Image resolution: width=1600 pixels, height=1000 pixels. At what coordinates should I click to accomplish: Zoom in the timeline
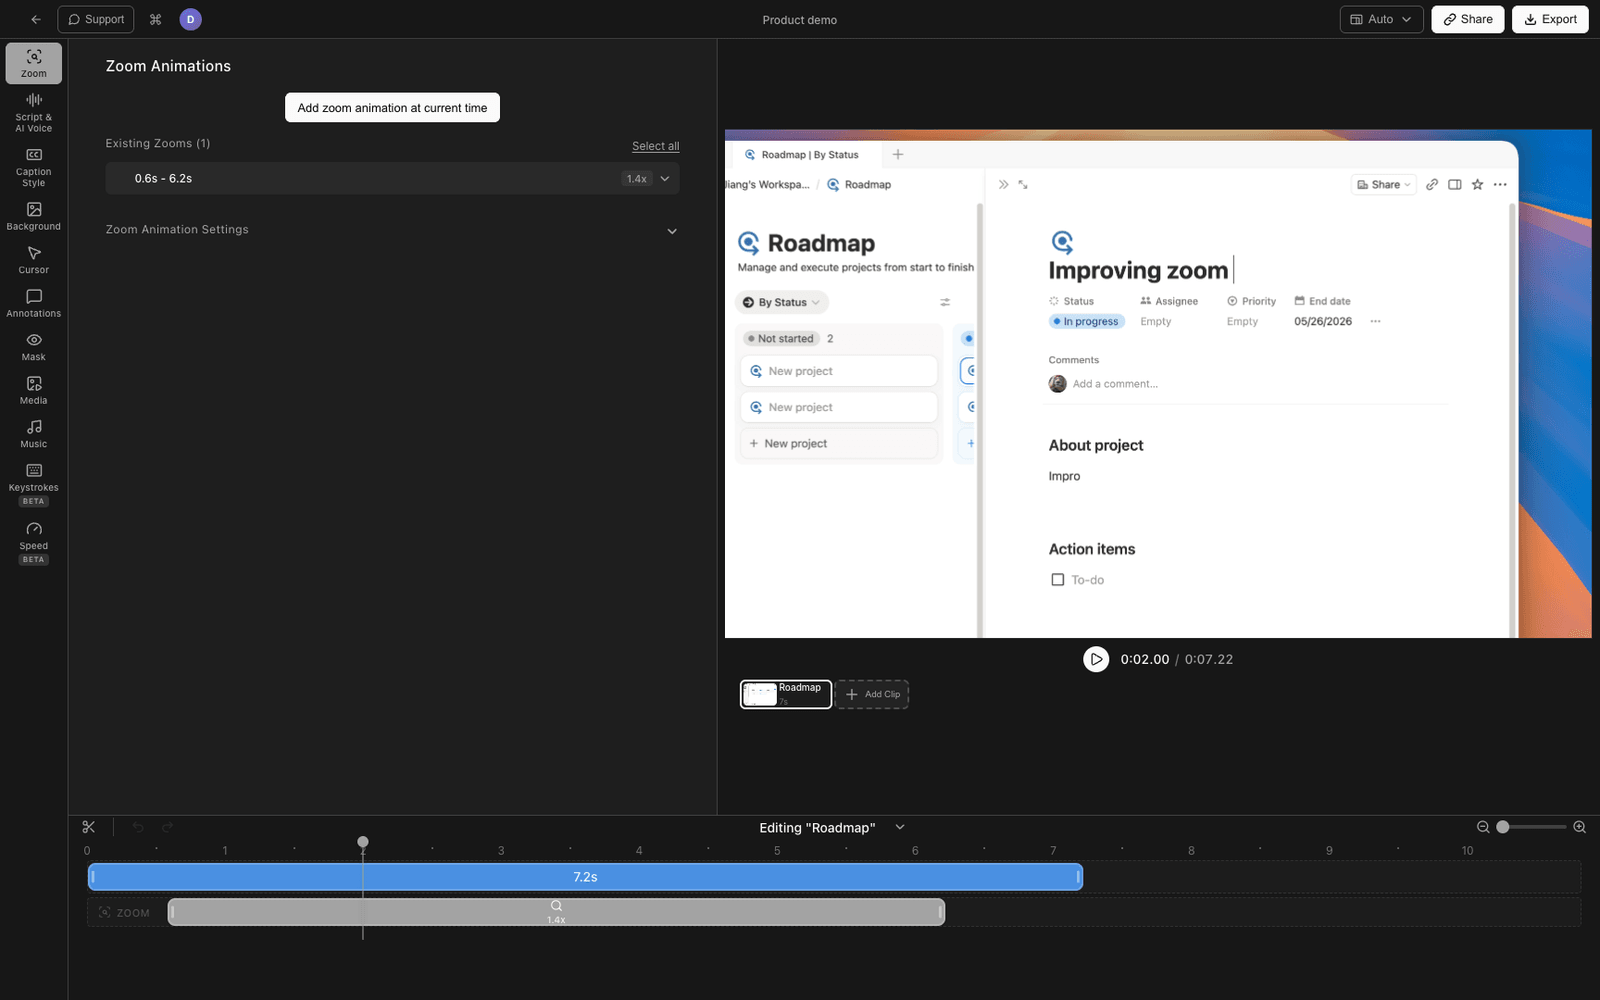tap(1580, 827)
